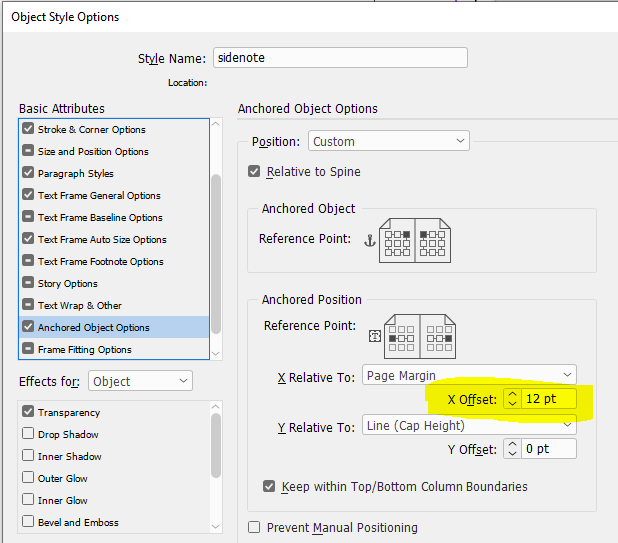This screenshot has width=618, height=543.
Task: Enable the Inner Shadow effect checkbox
Action: tap(28, 456)
